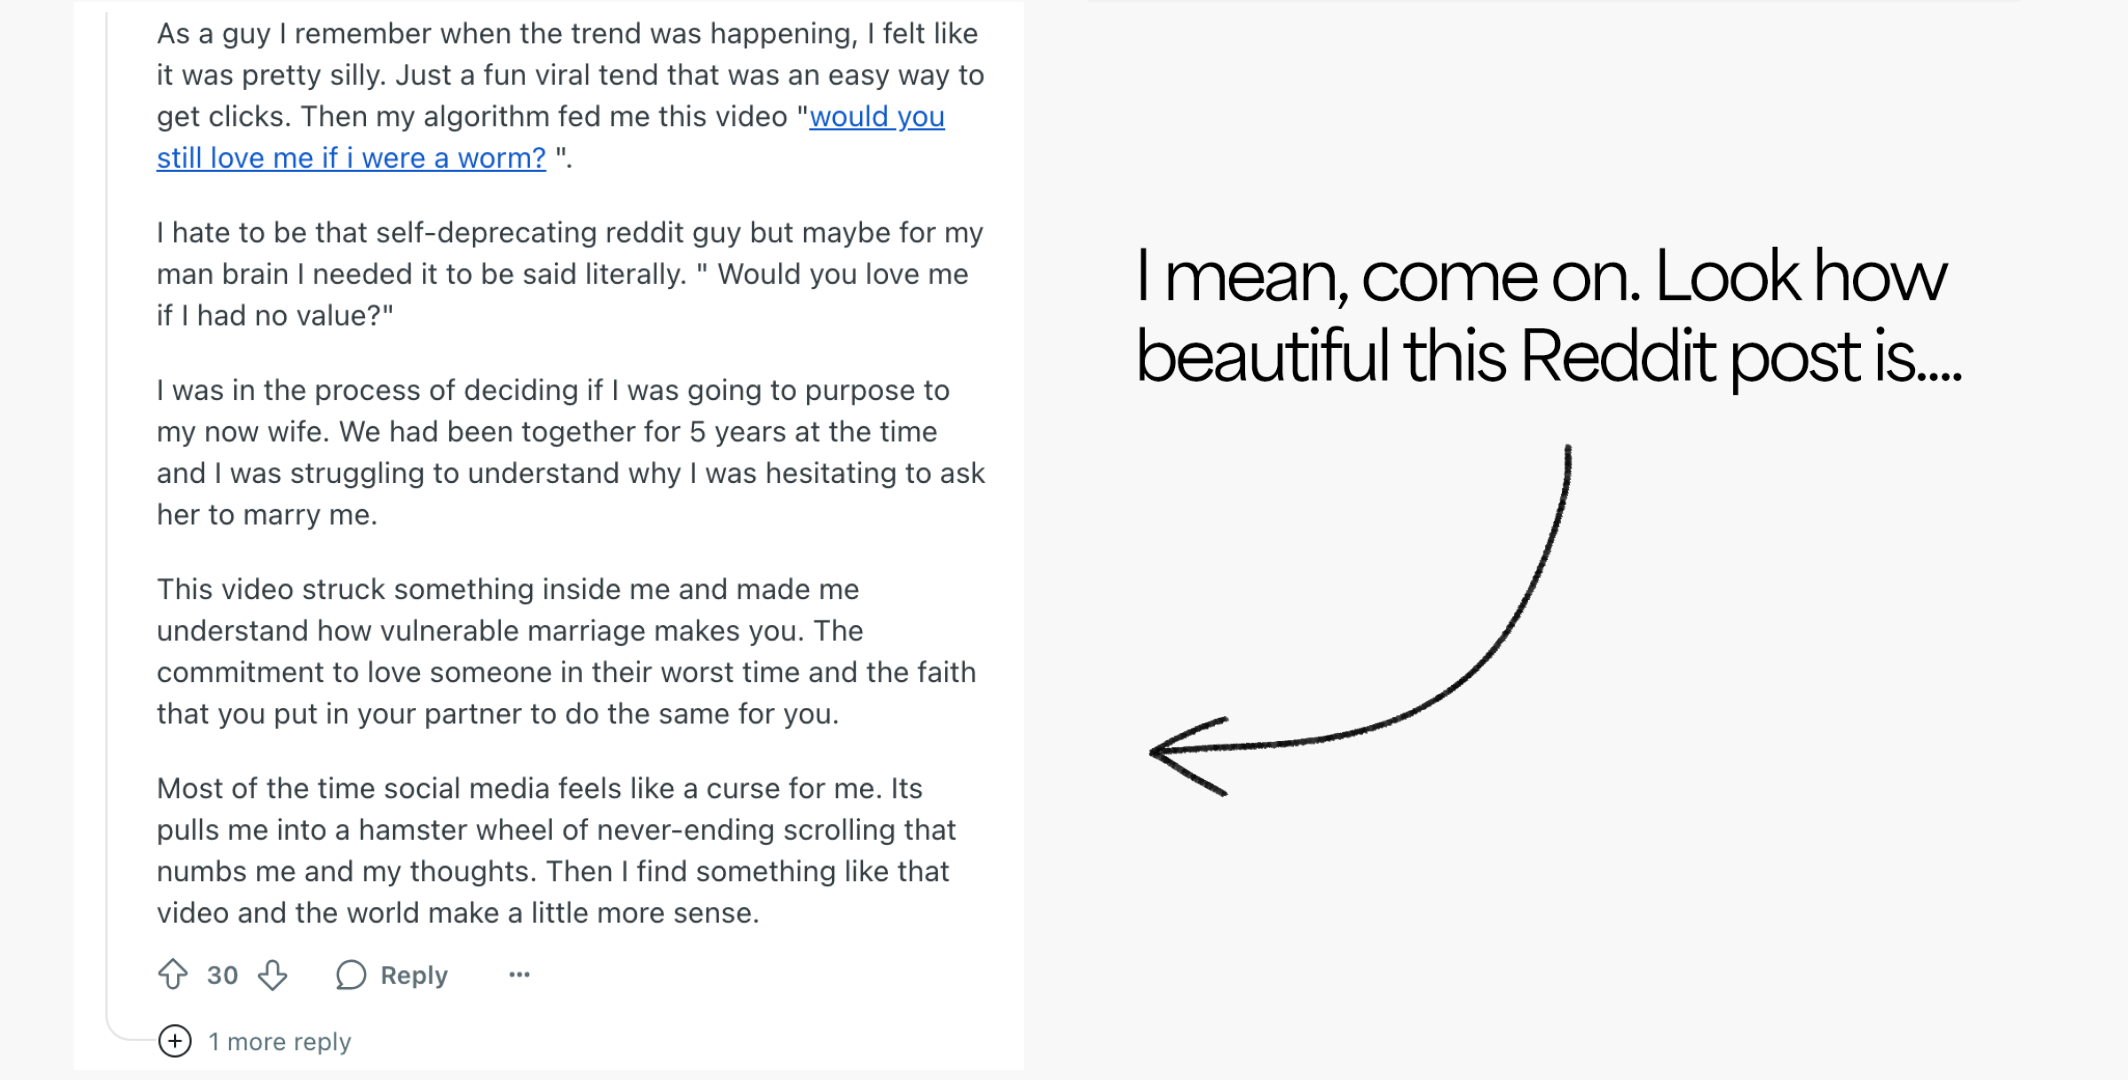Click the vote count "30"
Viewport: 2128px width, 1080px height.
(x=222, y=975)
